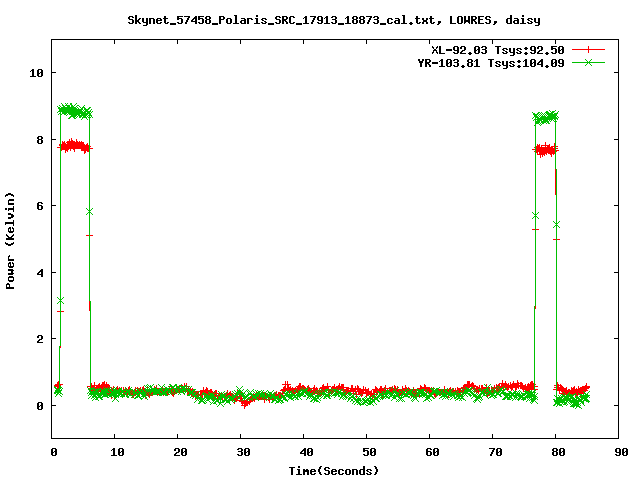Click x-axis tick label 40
640x480 pixels.
pyautogui.click(x=306, y=452)
